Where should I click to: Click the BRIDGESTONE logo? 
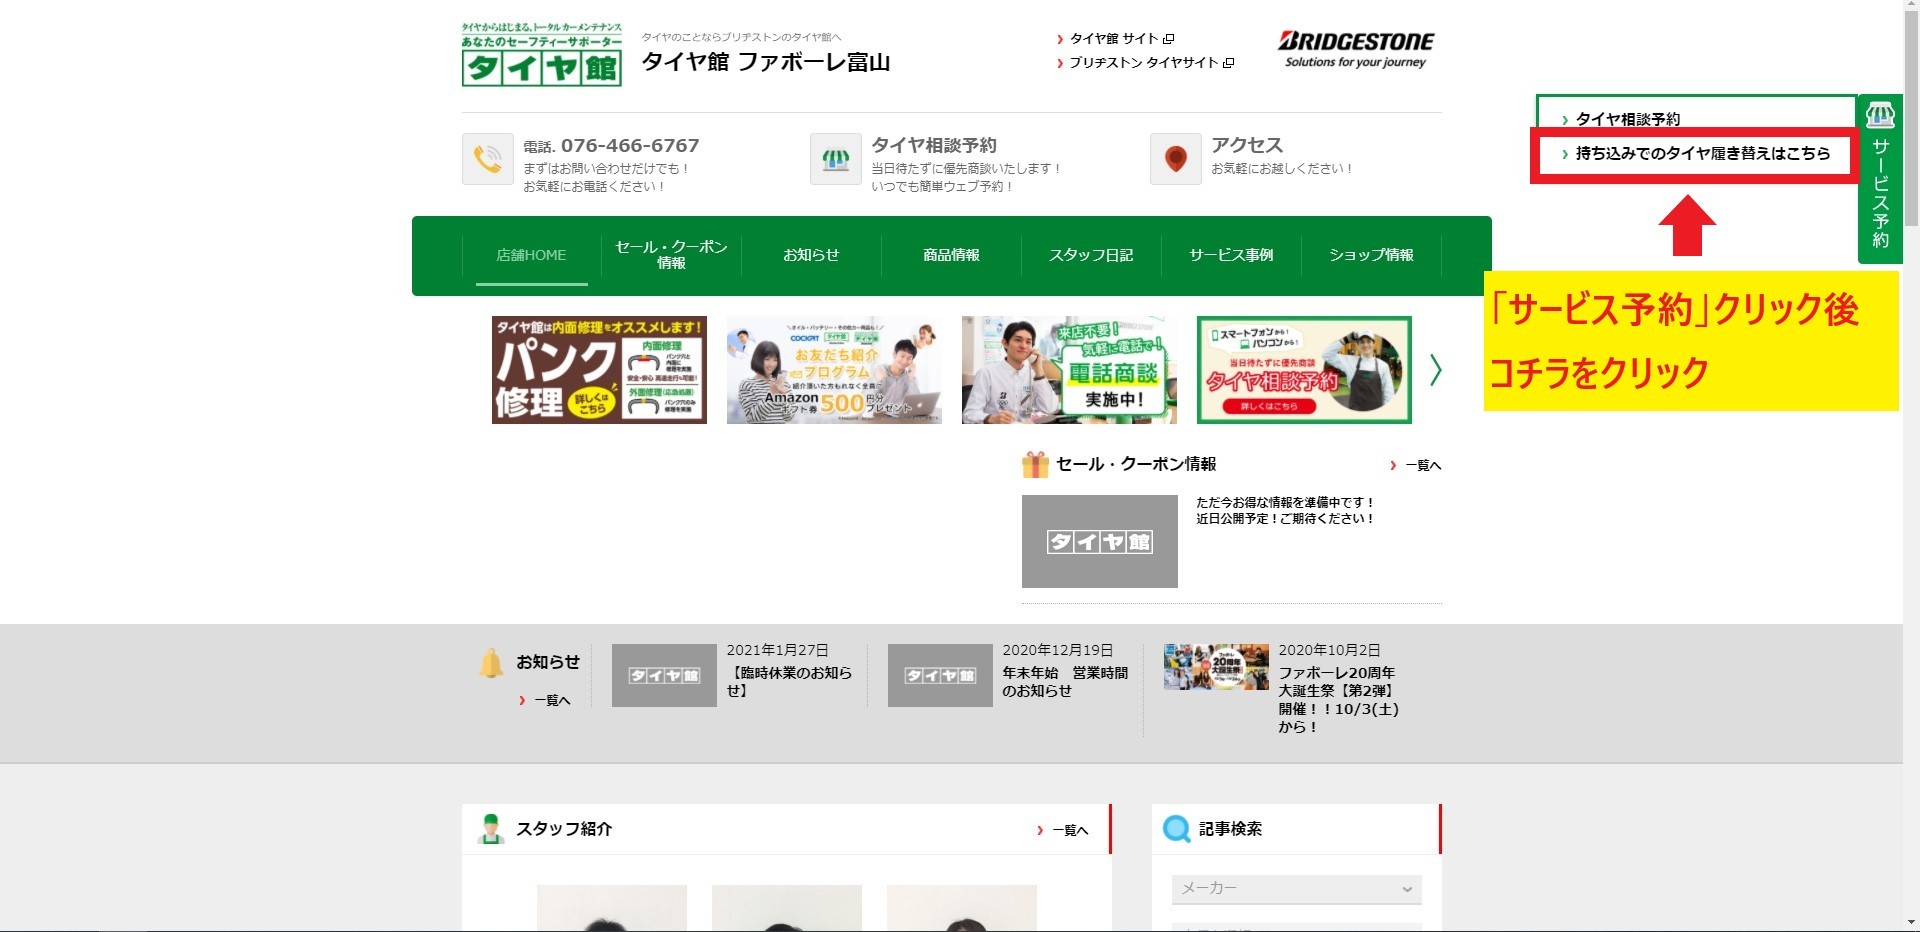coord(1355,49)
